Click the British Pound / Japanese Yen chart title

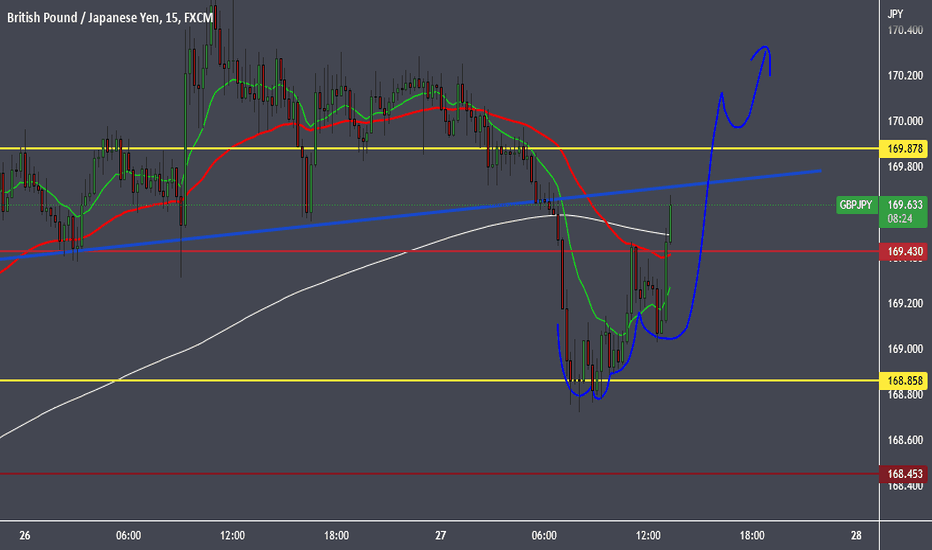tap(109, 18)
